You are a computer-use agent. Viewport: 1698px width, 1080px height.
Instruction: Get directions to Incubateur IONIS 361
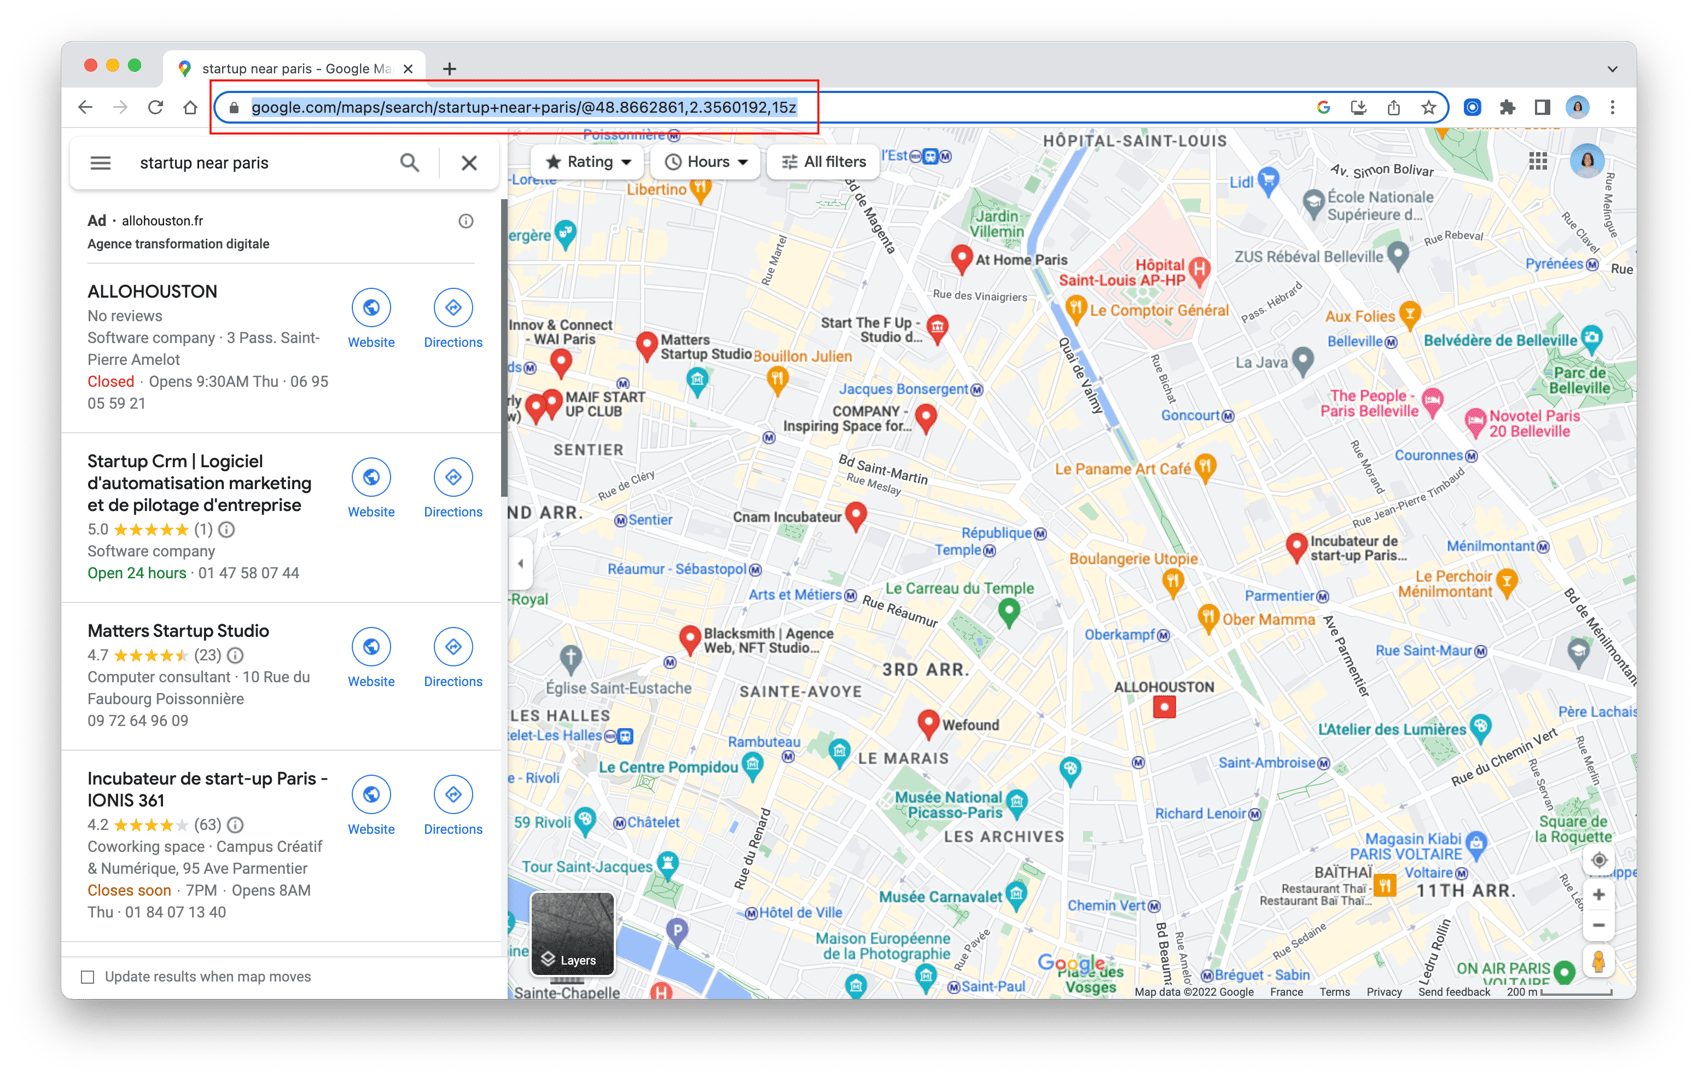[453, 795]
